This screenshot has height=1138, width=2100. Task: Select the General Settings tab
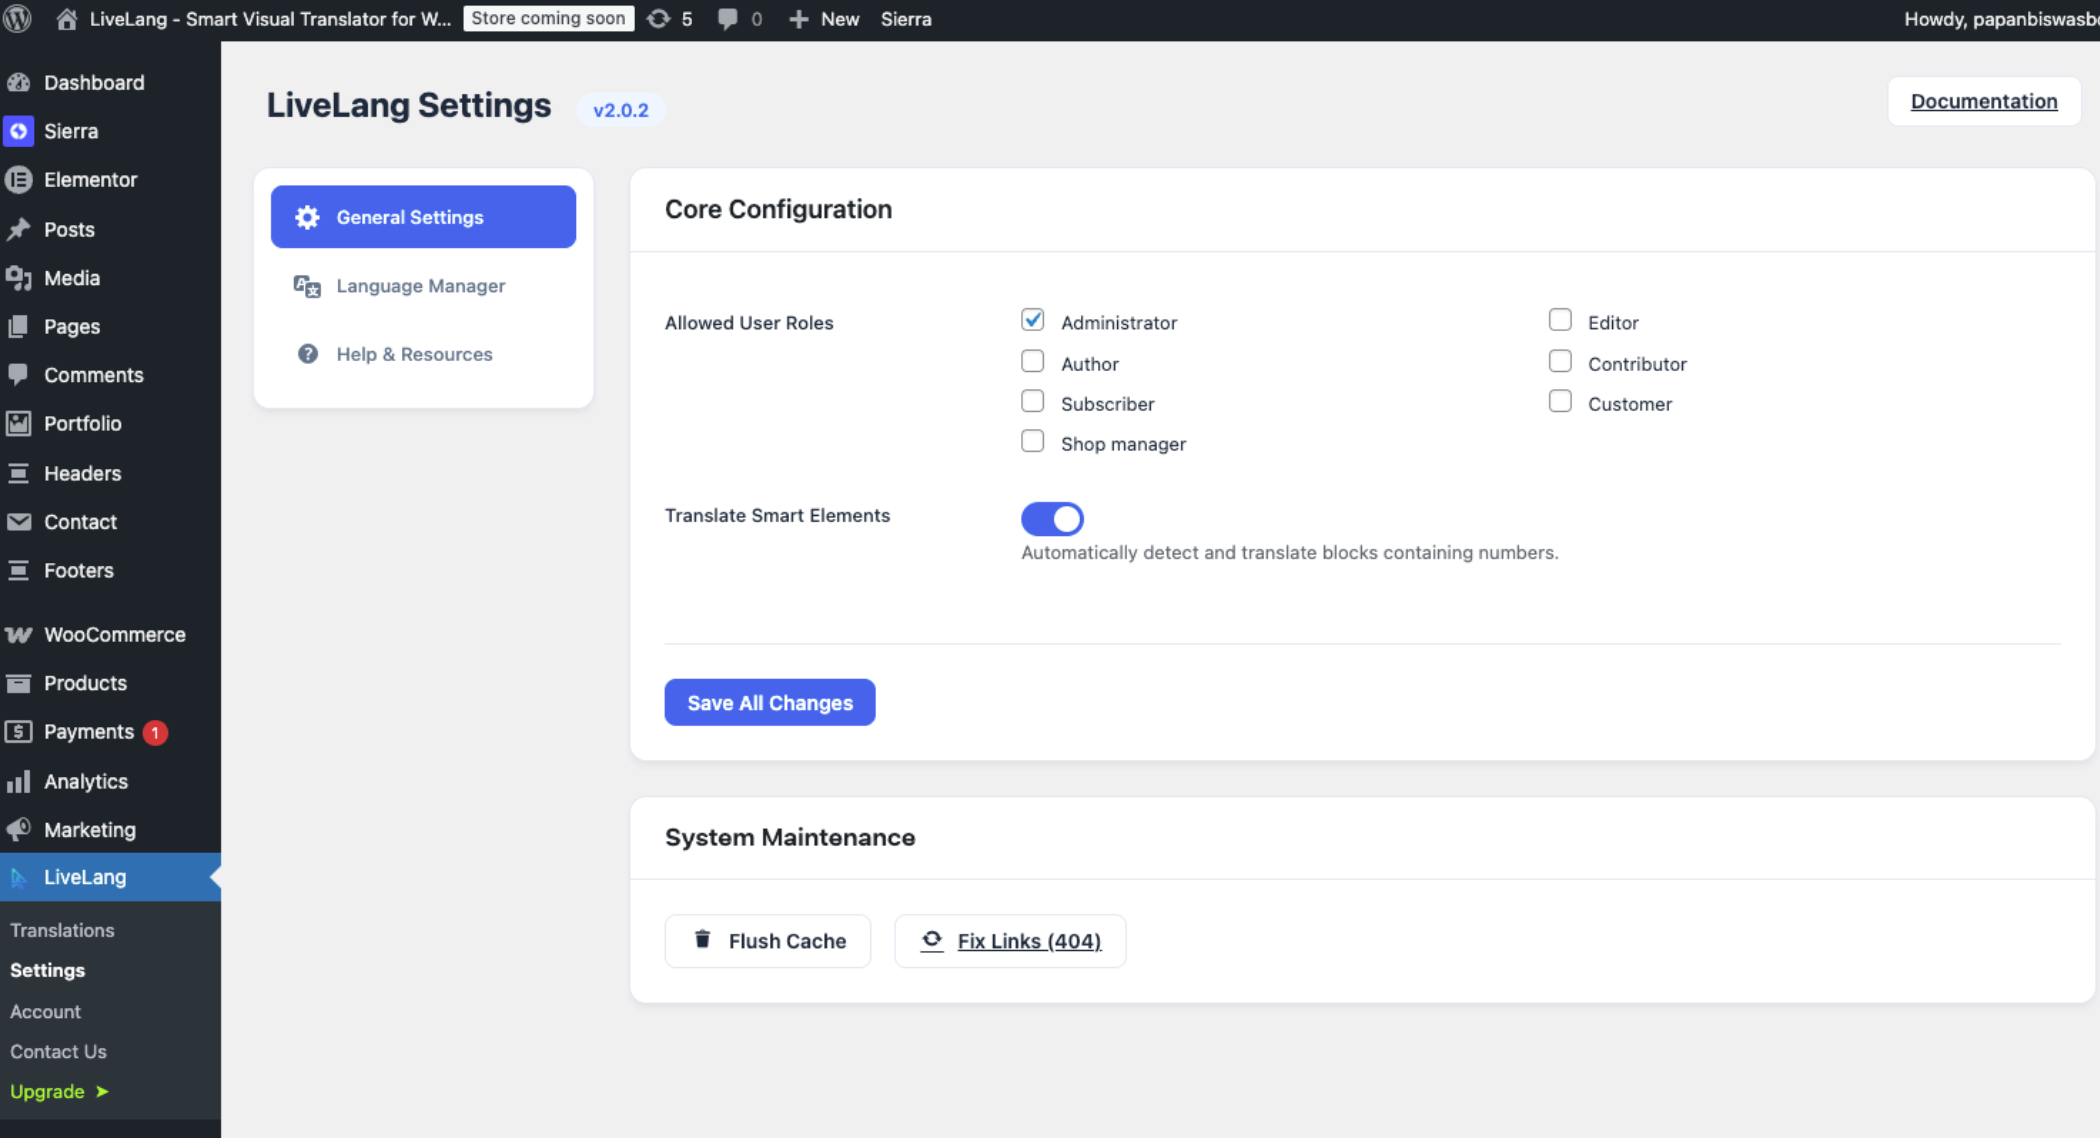(423, 217)
